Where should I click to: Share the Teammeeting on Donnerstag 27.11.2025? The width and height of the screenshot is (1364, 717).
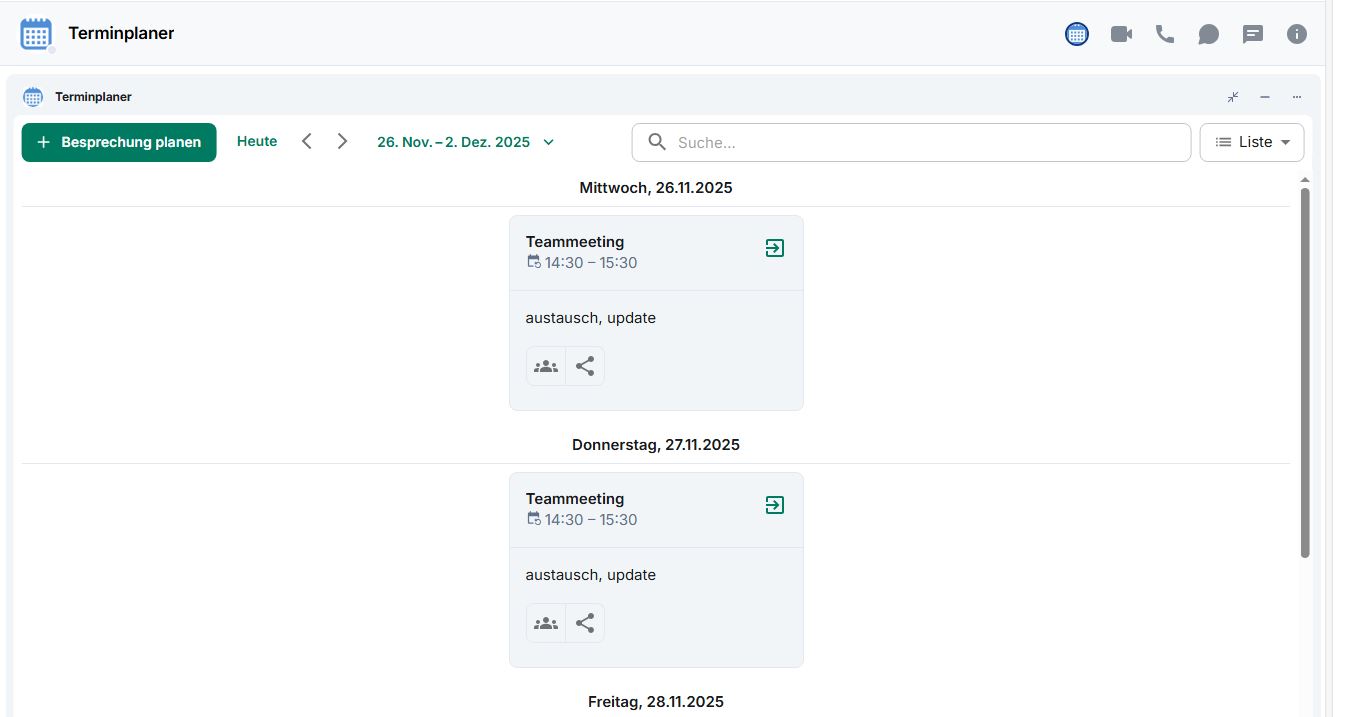[585, 623]
